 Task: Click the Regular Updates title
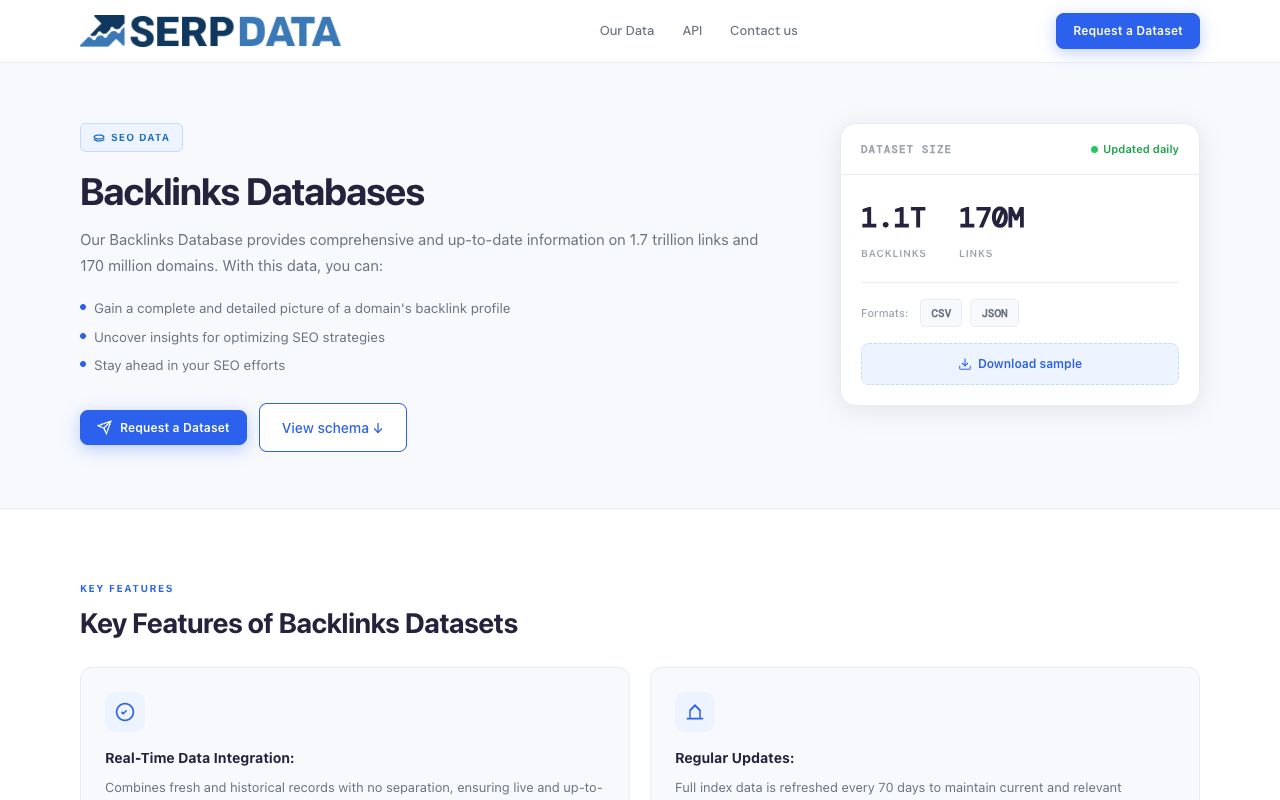pyautogui.click(x=734, y=758)
